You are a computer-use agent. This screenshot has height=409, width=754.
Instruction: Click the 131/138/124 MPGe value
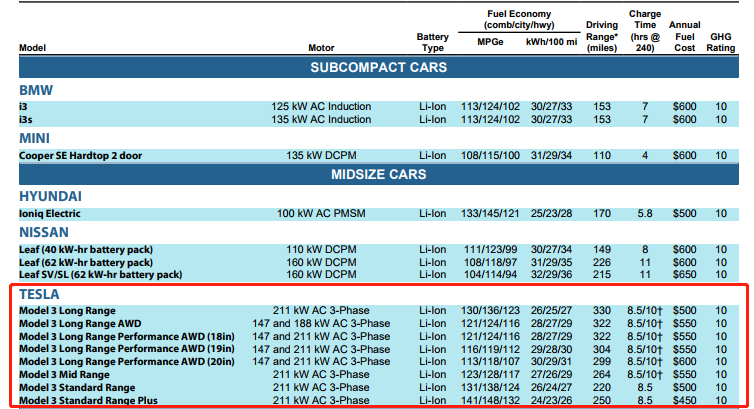(490, 387)
